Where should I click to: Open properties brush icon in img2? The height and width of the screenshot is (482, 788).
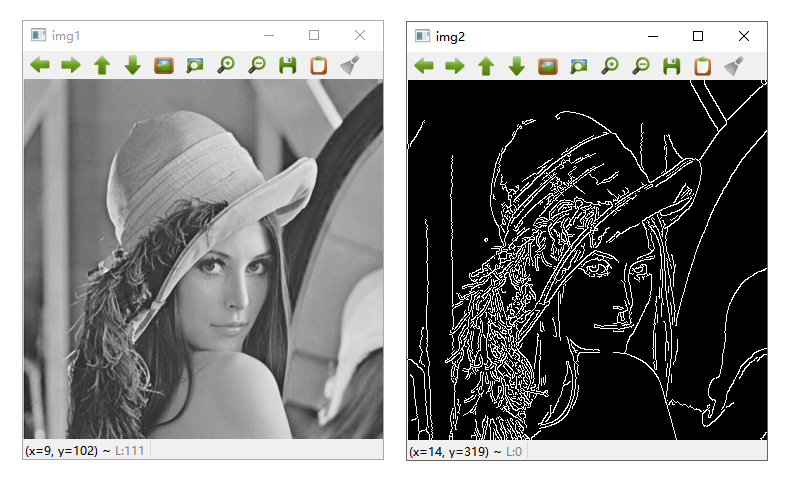(734, 66)
